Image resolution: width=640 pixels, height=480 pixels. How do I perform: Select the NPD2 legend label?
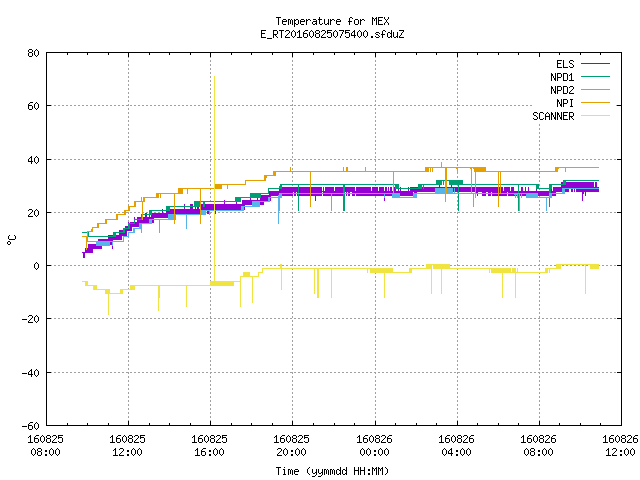[x=562, y=90]
